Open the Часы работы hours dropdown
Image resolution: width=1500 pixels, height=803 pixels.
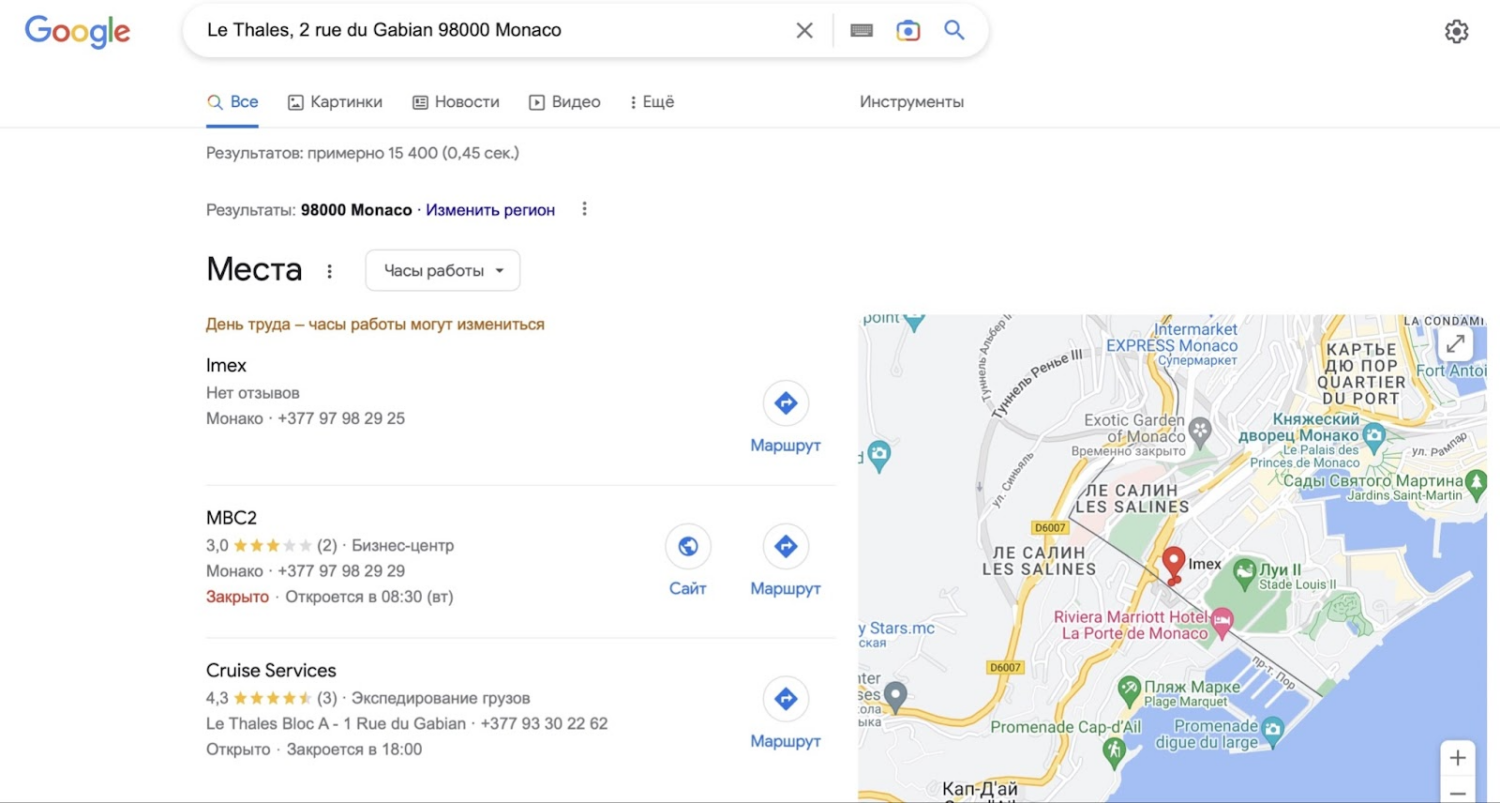pyautogui.click(x=442, y=271)
